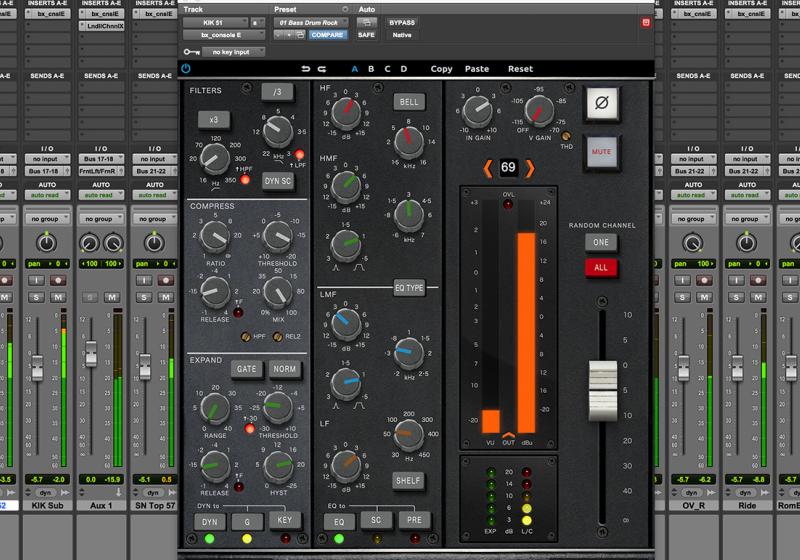
Task: Open the insert position 'a' dropdown
Action: (x=257, y=22)
